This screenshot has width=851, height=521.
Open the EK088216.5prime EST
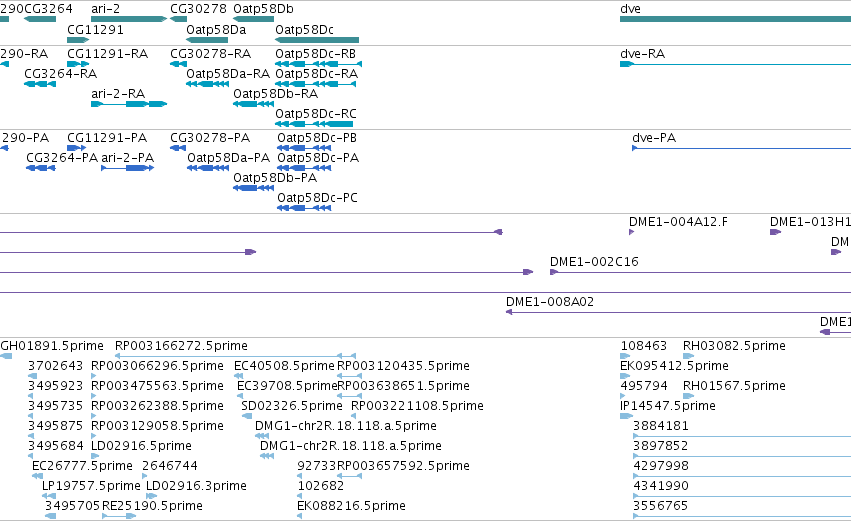pyautogui.click(x=351, y=506)
